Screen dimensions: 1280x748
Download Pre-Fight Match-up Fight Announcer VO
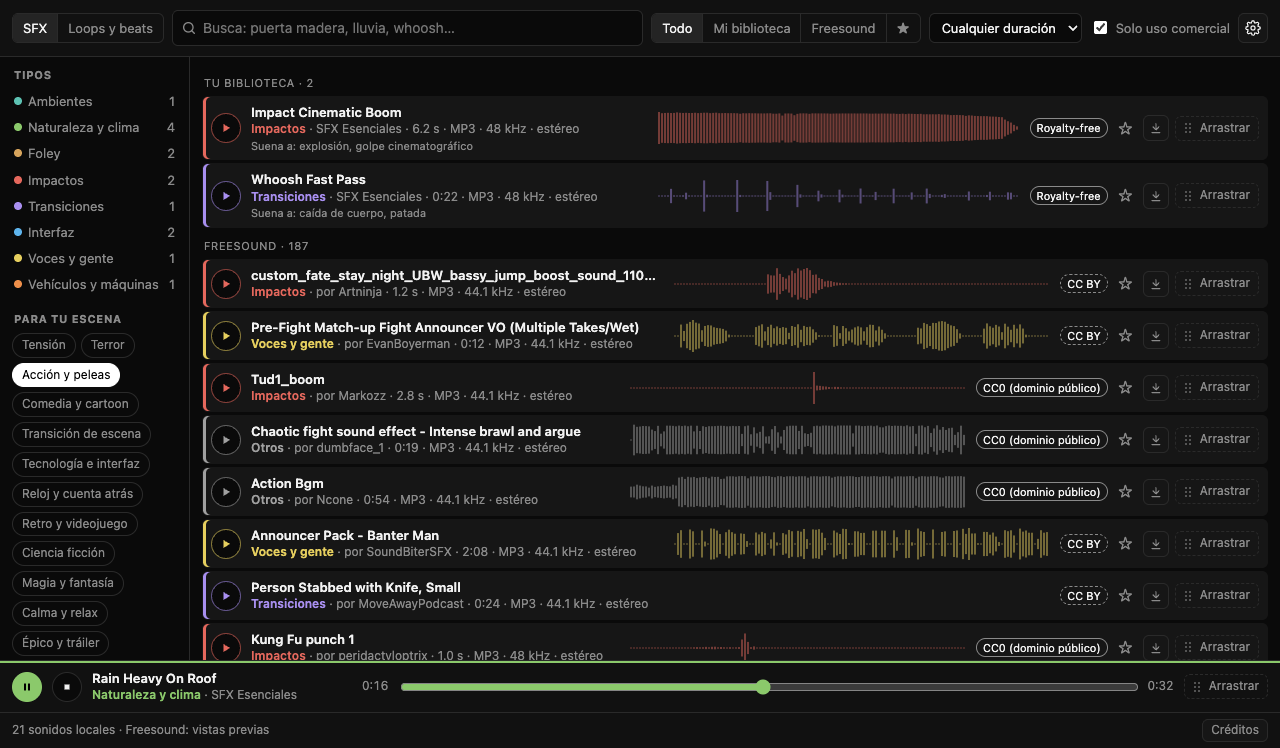pyautogui.click(x=1156, y=335)
